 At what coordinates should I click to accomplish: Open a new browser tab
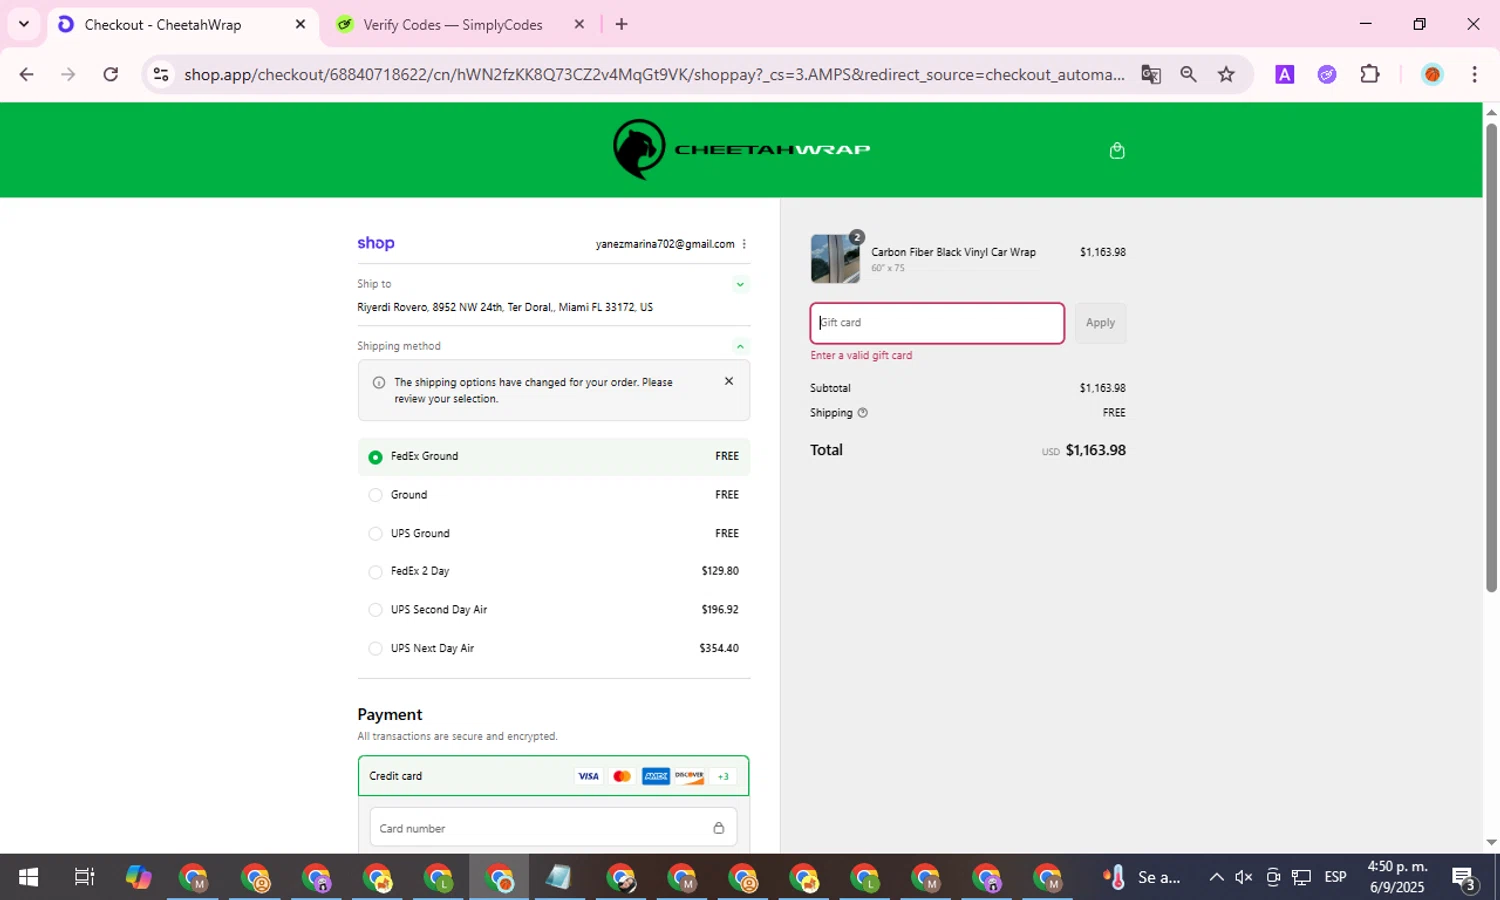point(622,24)
